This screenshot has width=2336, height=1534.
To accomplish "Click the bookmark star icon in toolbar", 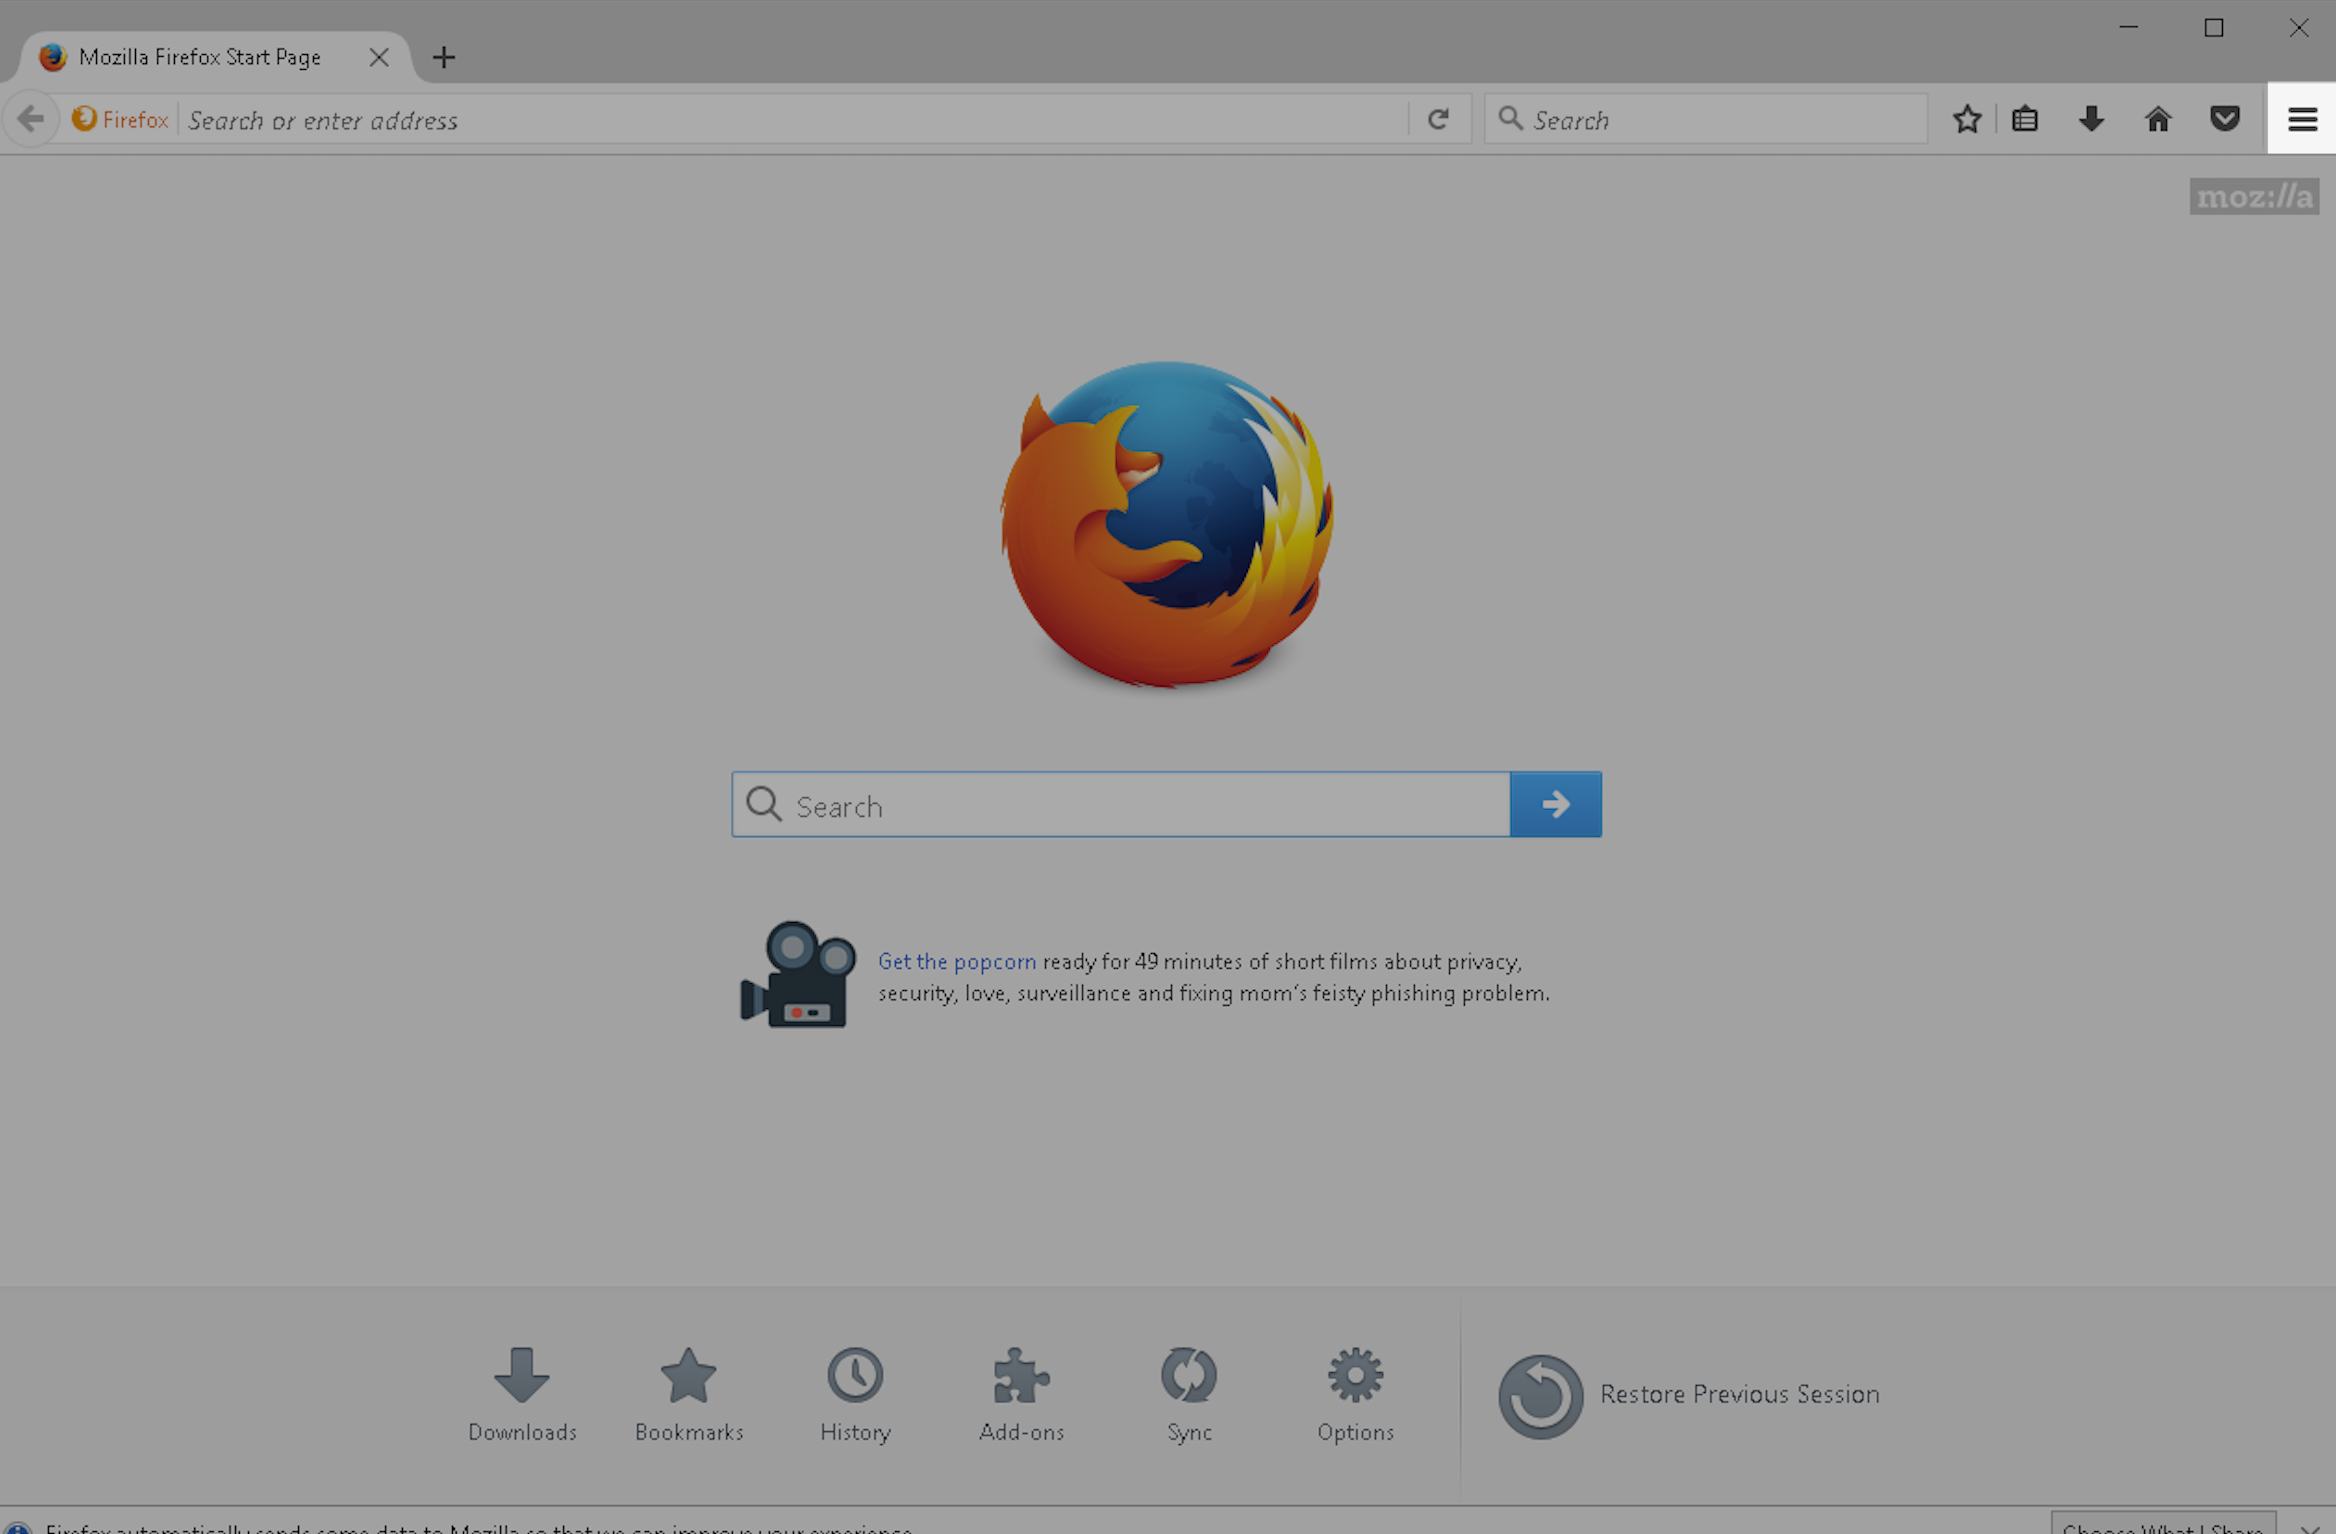I will pyautogui.click(x=1968, y=118).
